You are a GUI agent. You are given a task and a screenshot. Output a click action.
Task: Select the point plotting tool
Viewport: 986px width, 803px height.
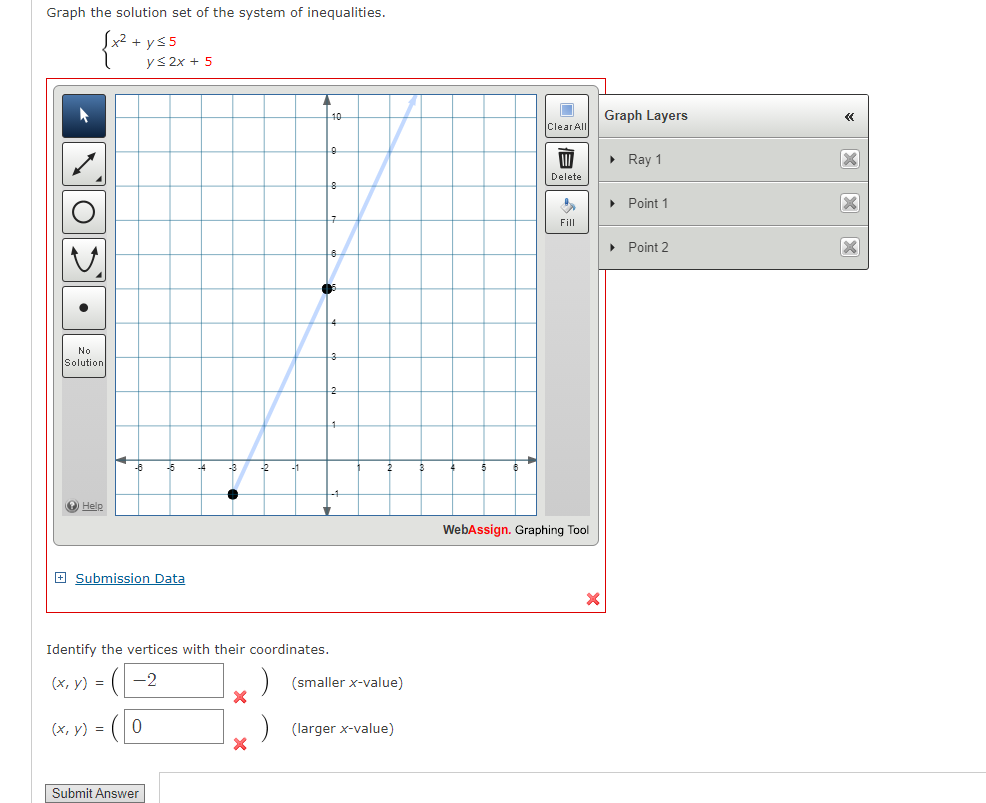[x=83, y=307]
